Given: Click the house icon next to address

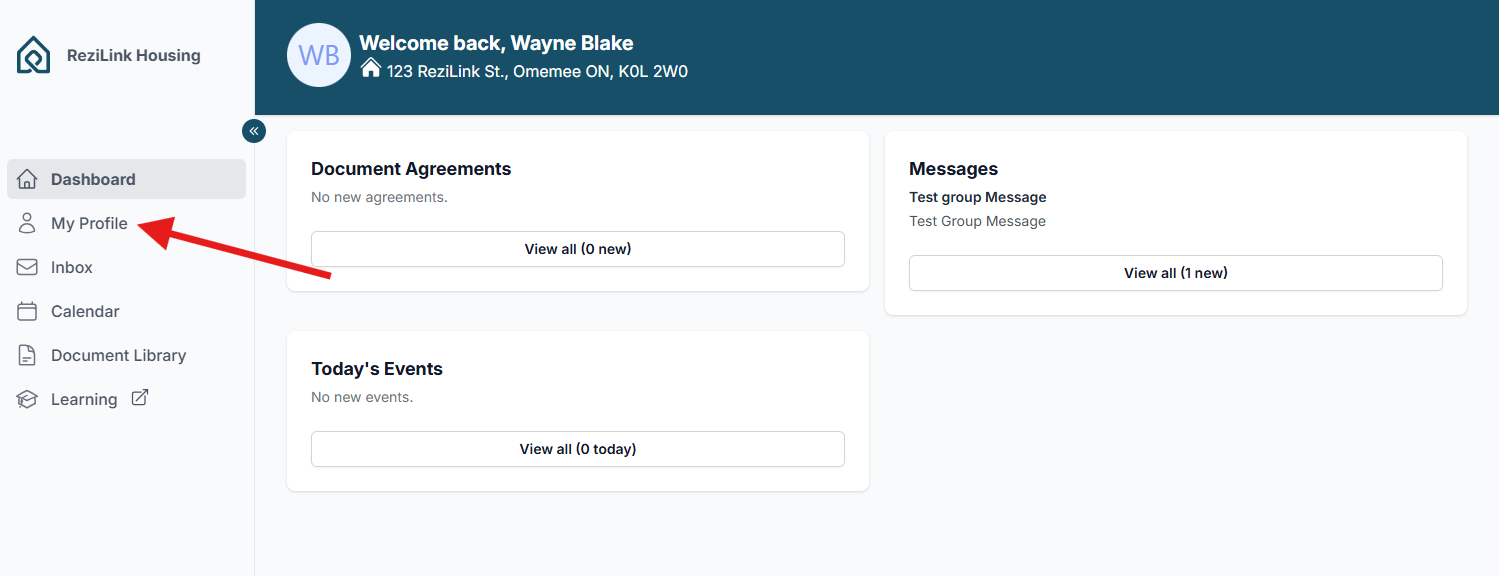Looking at the screenshot, I should click(x=371, y=68).
